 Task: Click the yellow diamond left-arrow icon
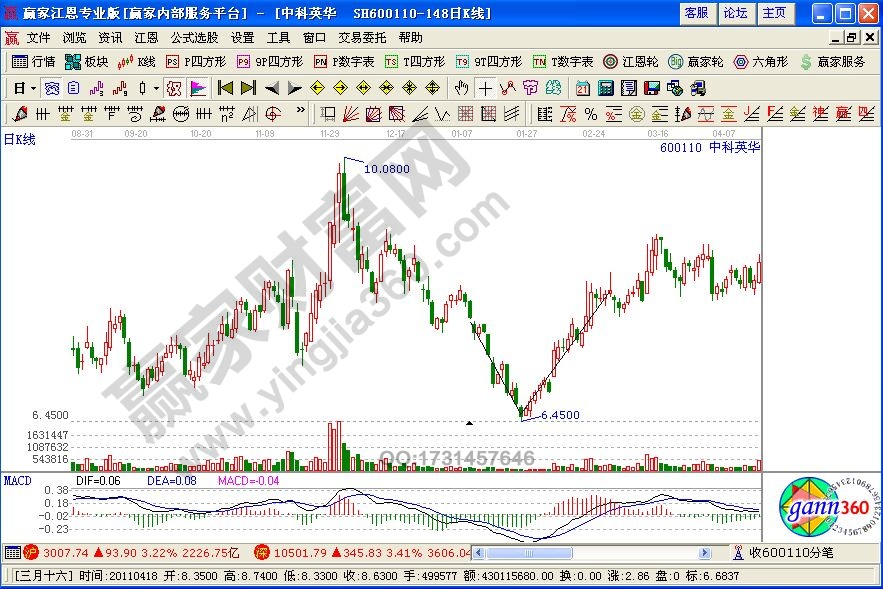[318, 88]
